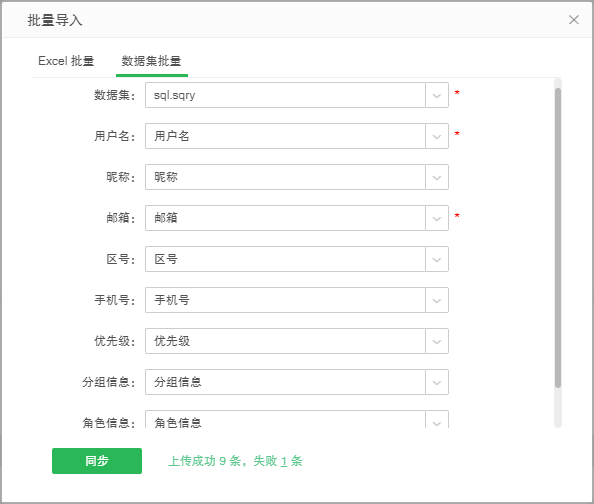Expand the 区号 dropdown chevron

pyautogui.click(x=437, y=259)
